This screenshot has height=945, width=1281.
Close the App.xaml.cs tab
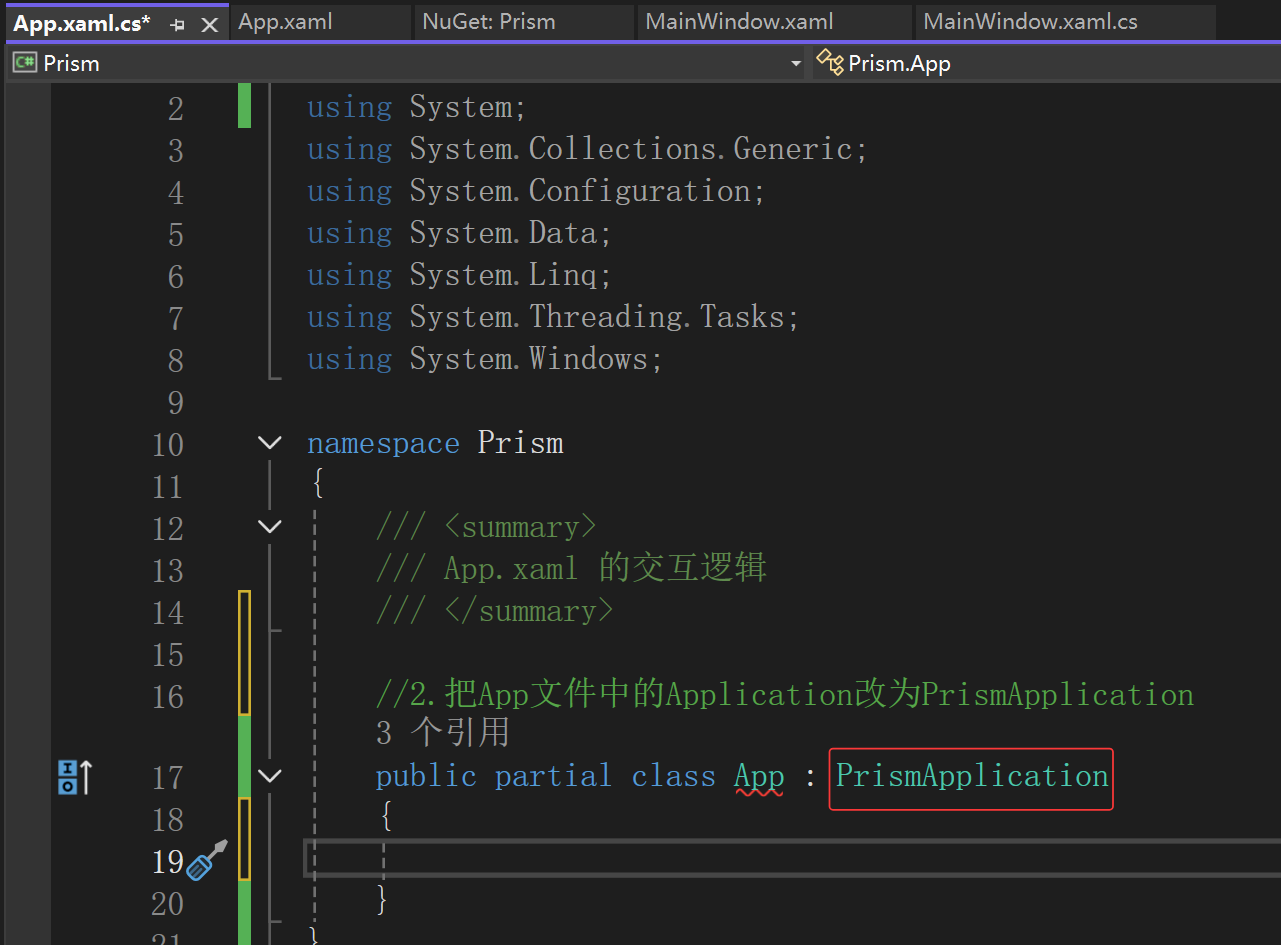(x=210, y=24)
